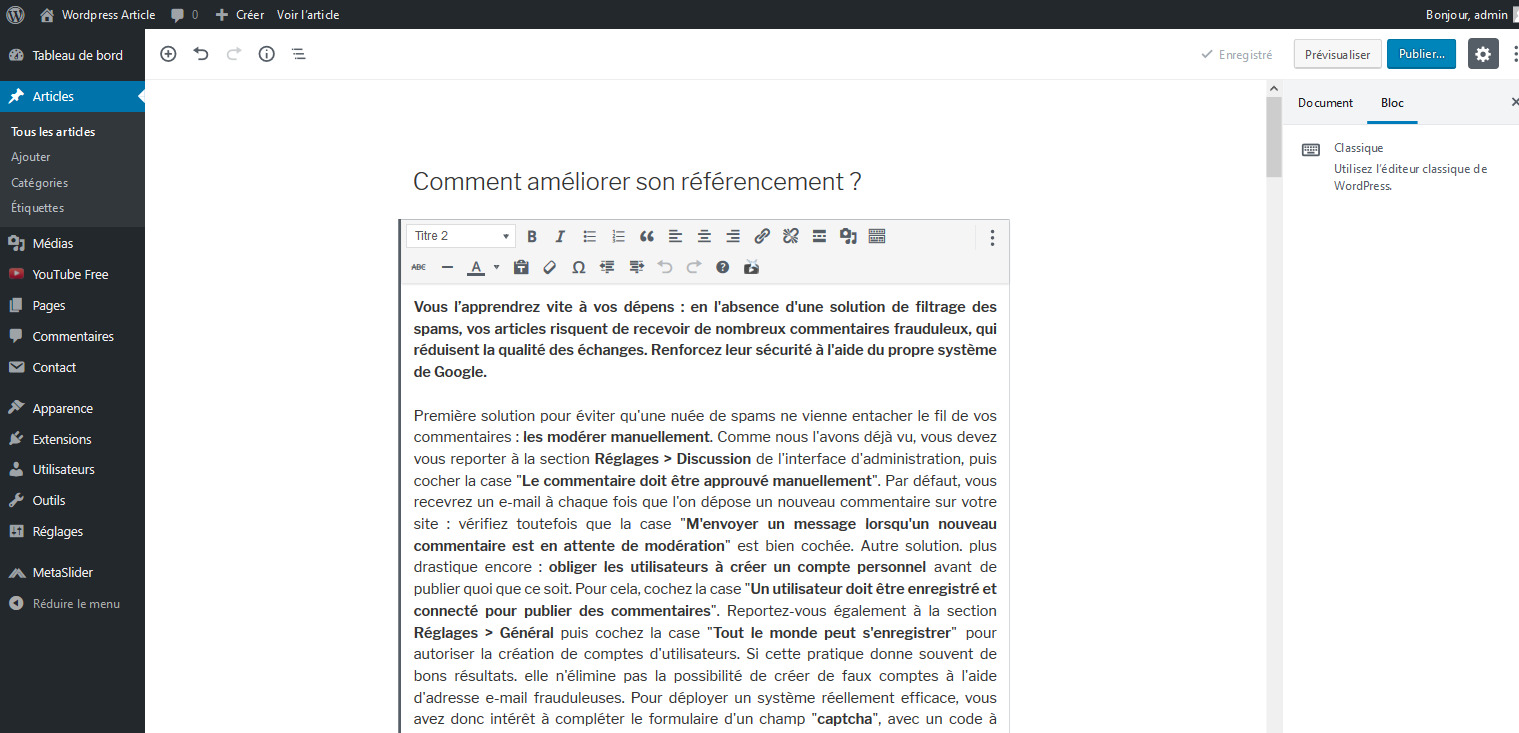Visit site via Wordpress Article link
The width and height of the screenshot is (1519, 733).
(97, 15)
